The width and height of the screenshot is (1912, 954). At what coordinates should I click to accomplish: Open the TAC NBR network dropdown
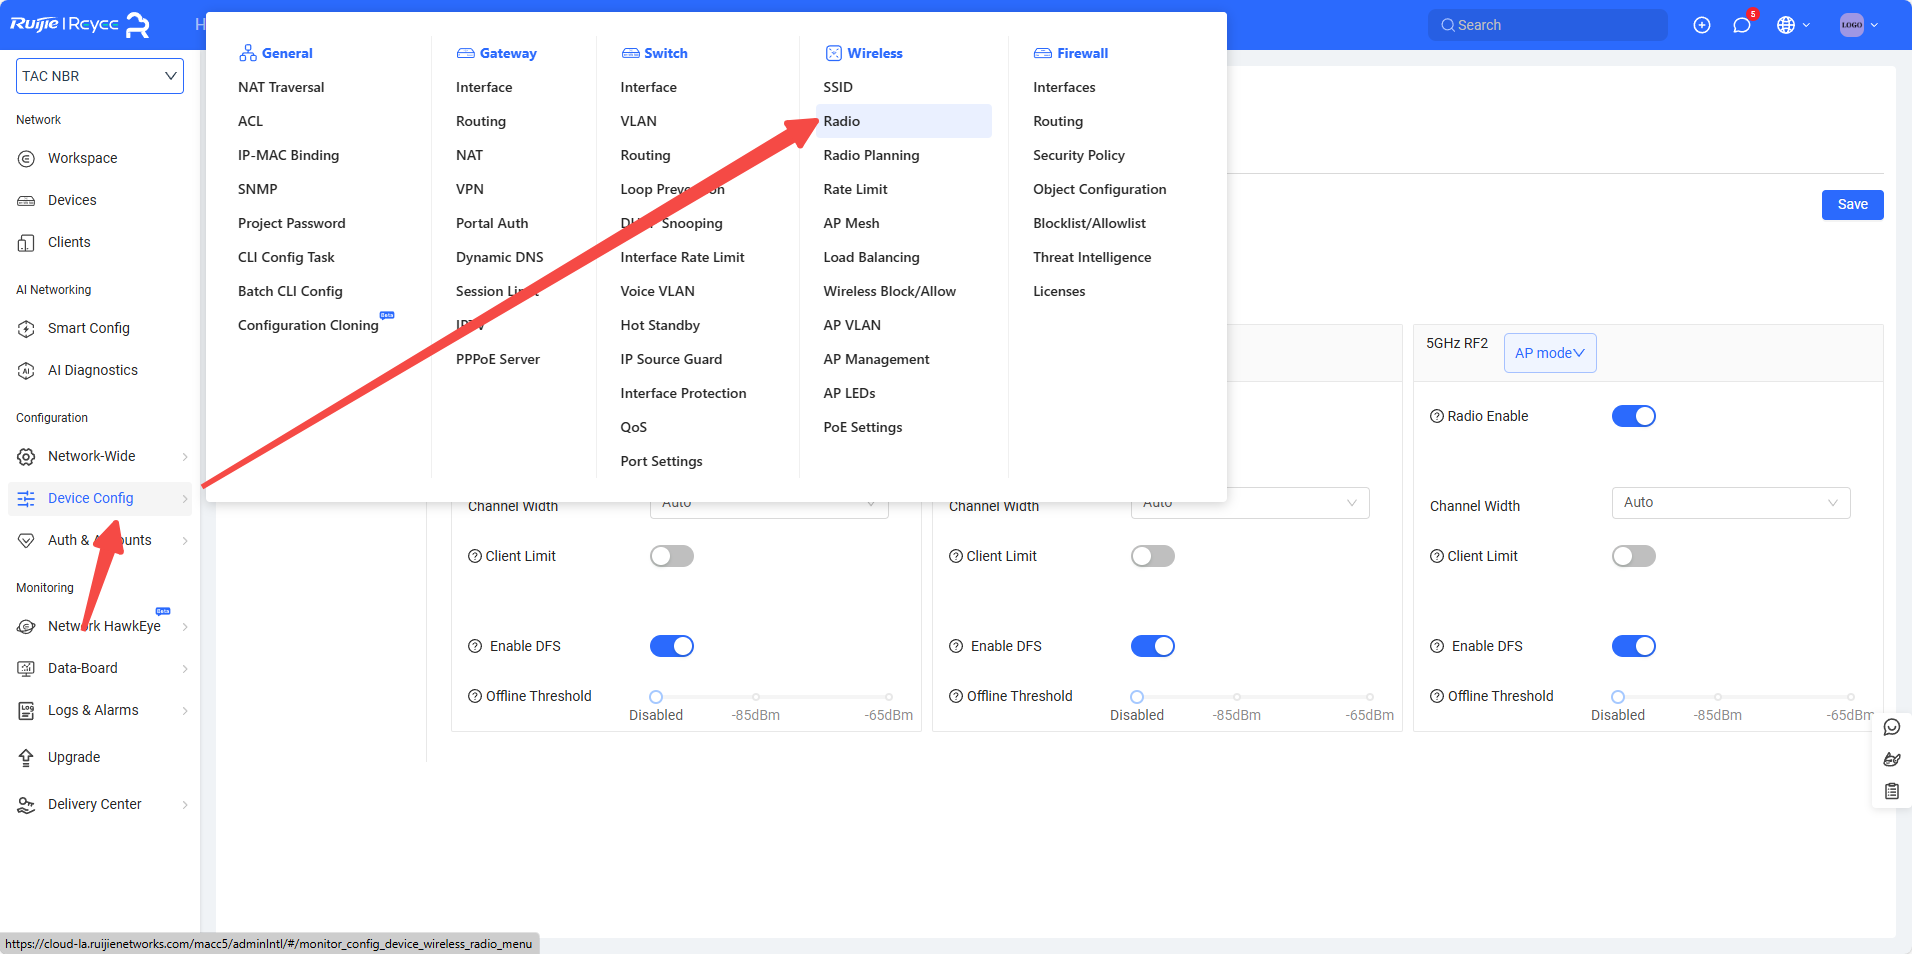click(100, 76)
